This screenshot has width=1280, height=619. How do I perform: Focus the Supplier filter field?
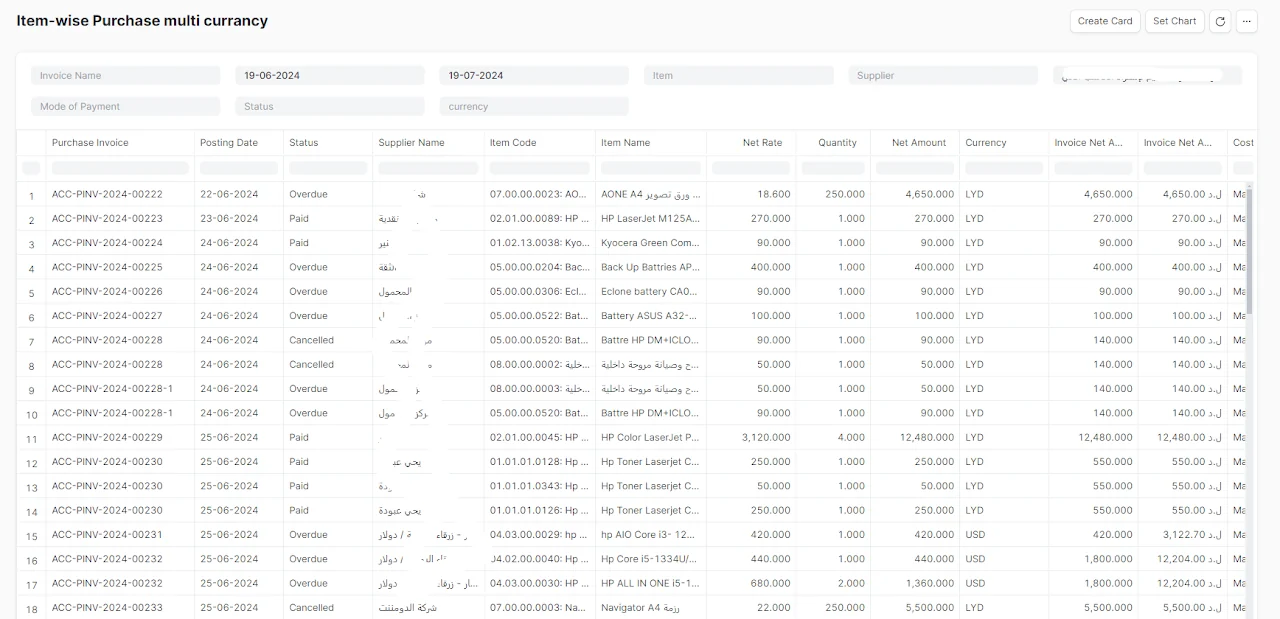click(x=943, y=75)
